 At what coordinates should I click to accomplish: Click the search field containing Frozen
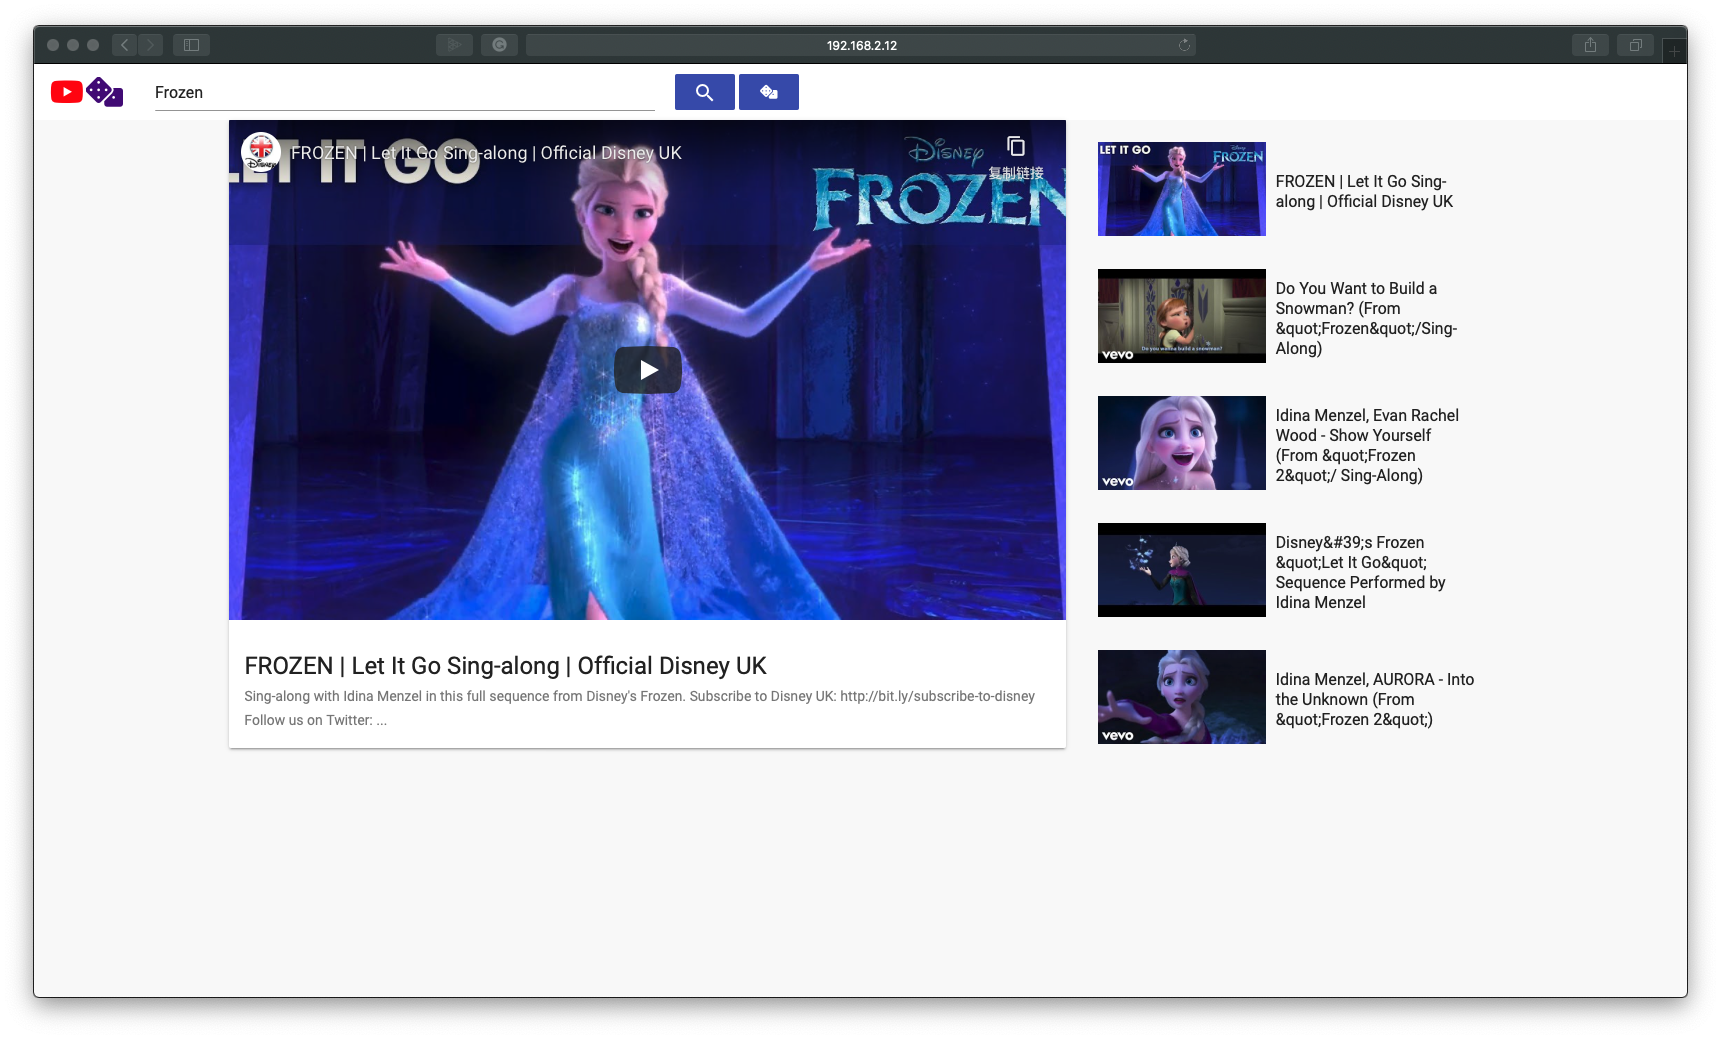point(405,92)
